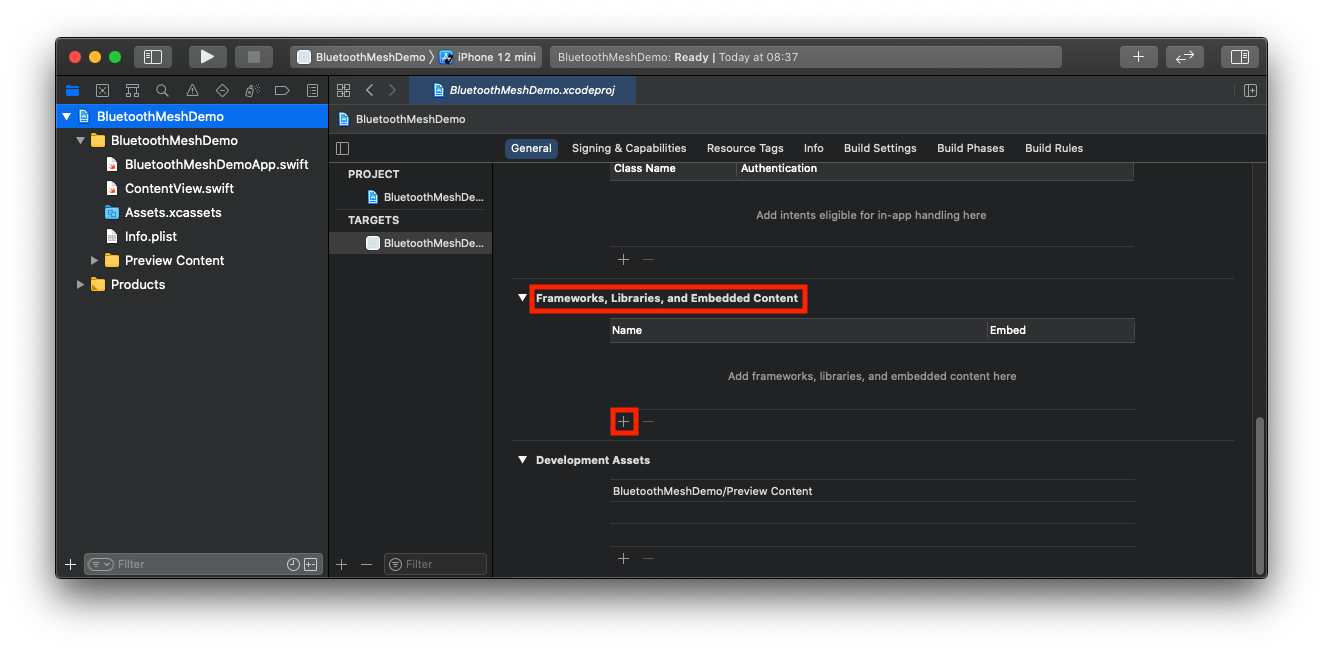Open the Library plus button

coord(1138,57)
